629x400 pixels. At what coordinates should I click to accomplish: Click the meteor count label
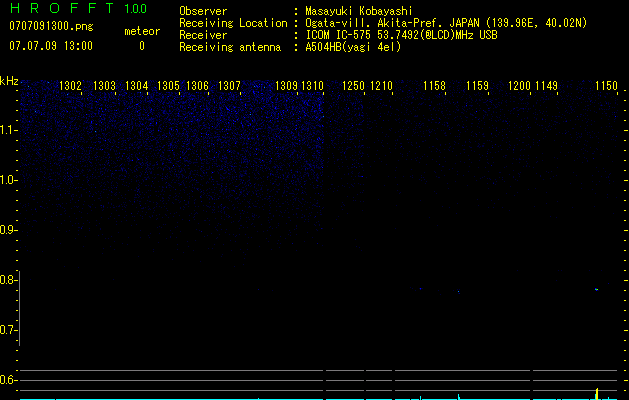142,31
